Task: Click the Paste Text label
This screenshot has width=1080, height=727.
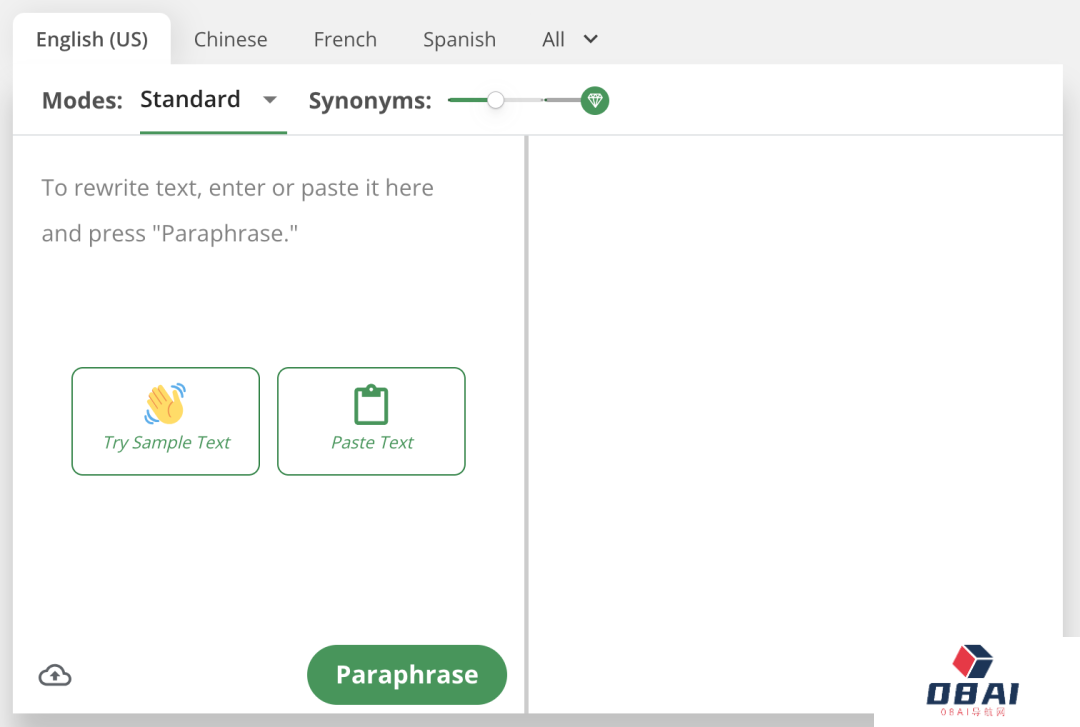Action: pyautogui.click(x=372, y=443)
